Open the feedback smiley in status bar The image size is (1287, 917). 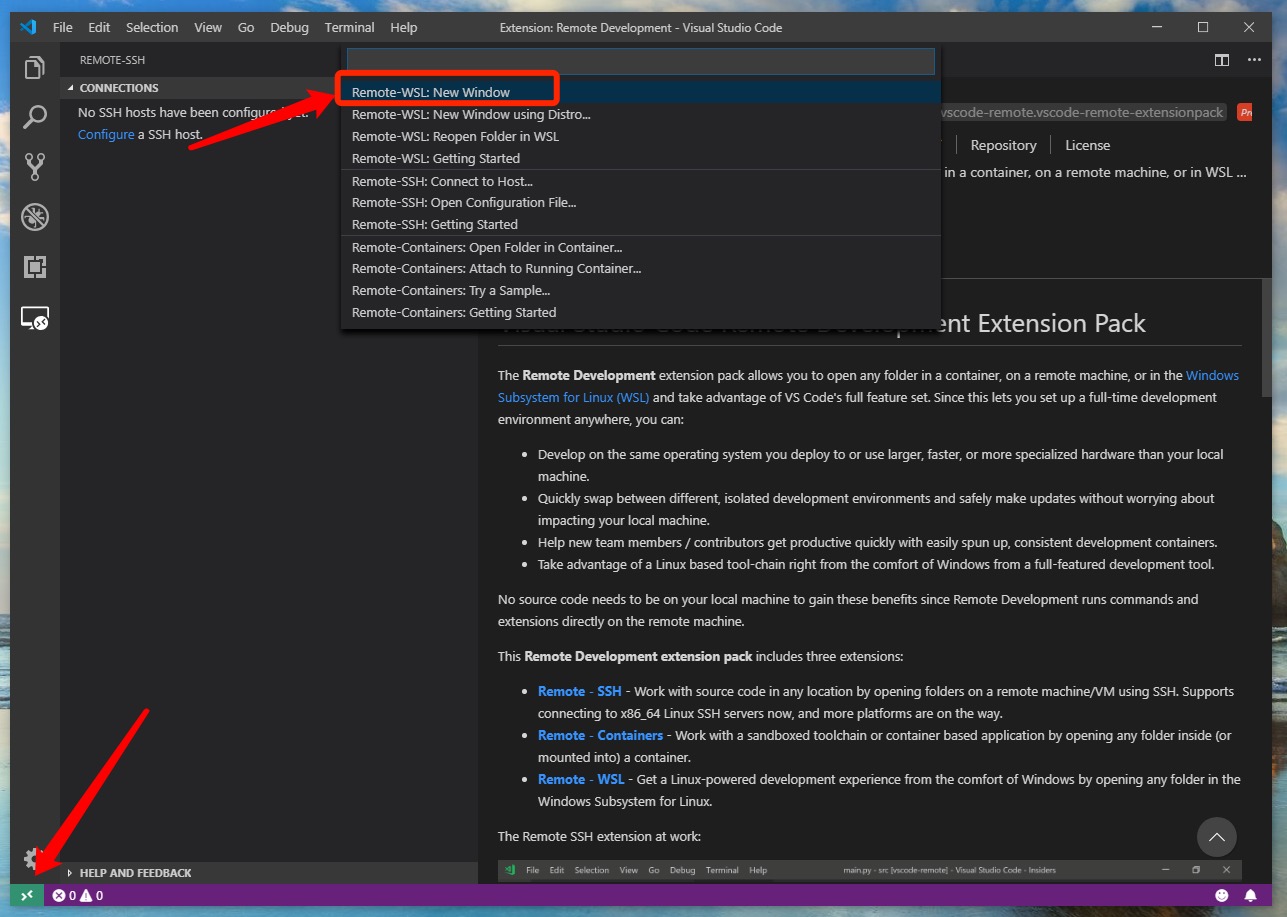tap(1221, 895)
